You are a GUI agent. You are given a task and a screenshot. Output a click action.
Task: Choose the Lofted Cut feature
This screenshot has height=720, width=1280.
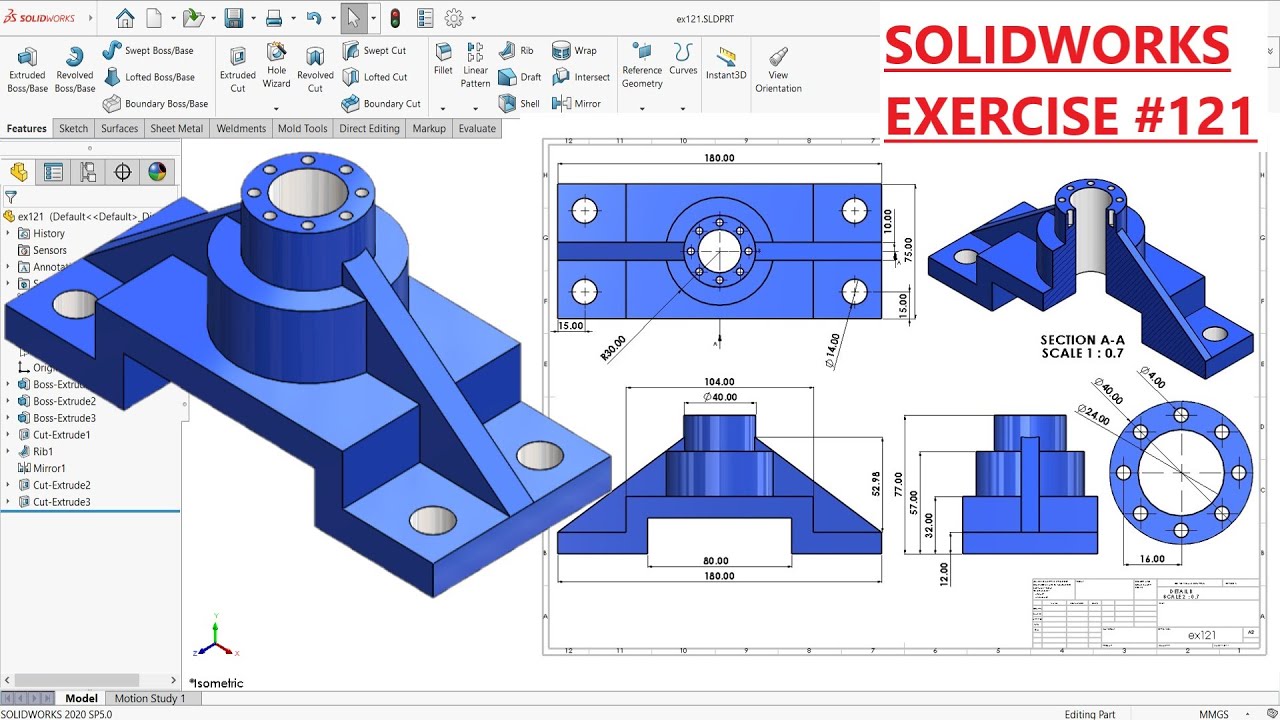374,77
